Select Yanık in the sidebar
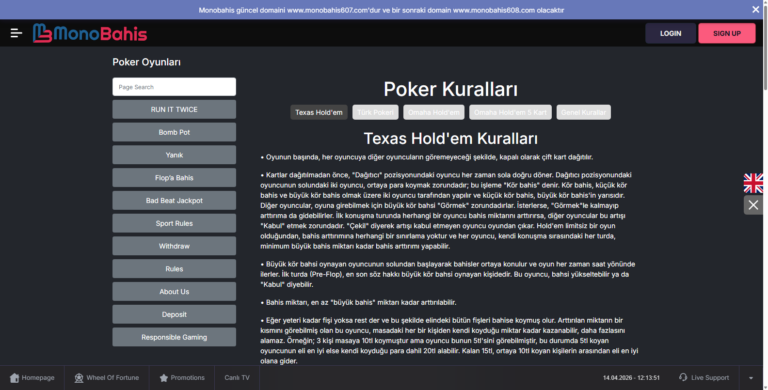The width and height of the screenshot is (768, 390). [174, 155]
